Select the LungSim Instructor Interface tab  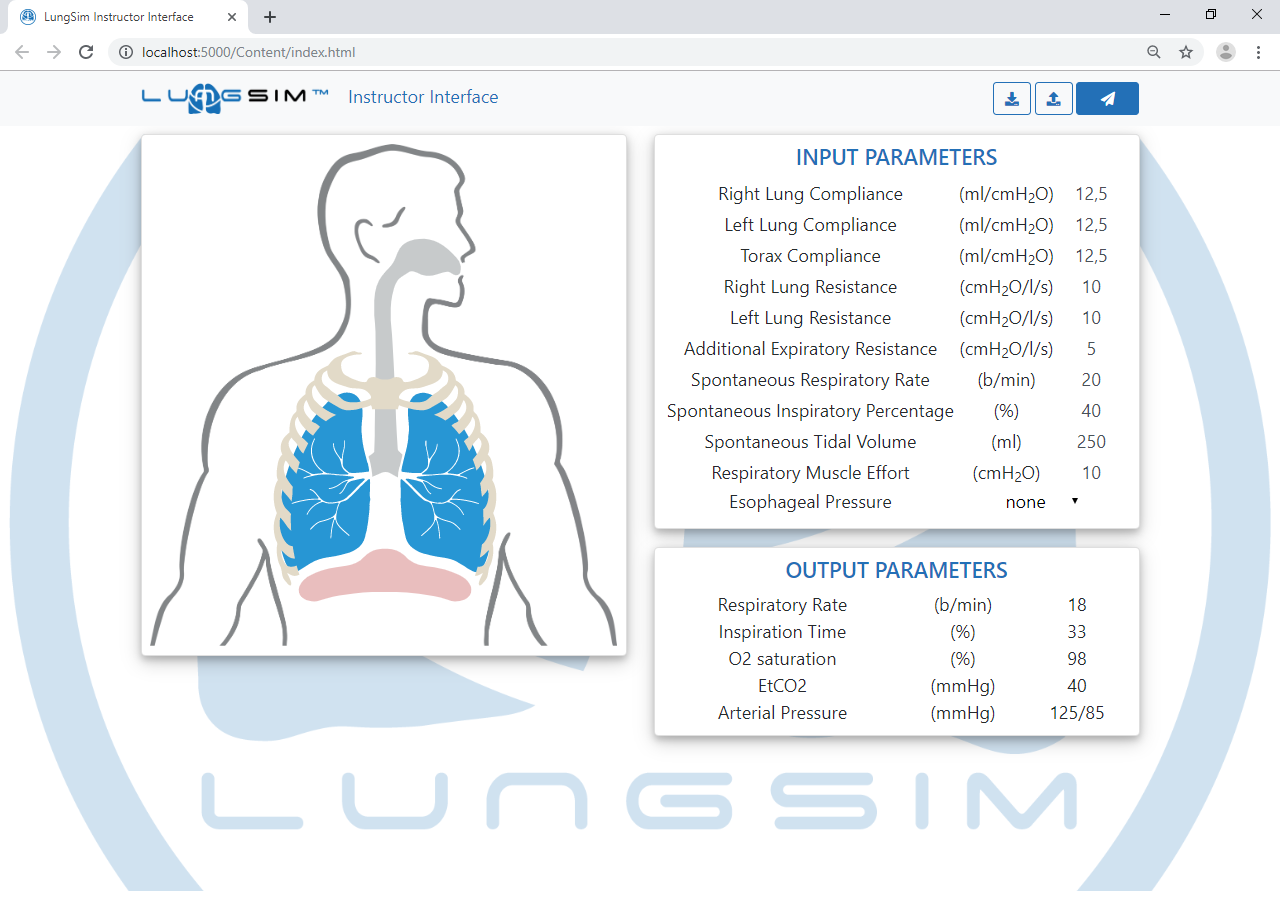pyautogui.click(x=128, y=17)
